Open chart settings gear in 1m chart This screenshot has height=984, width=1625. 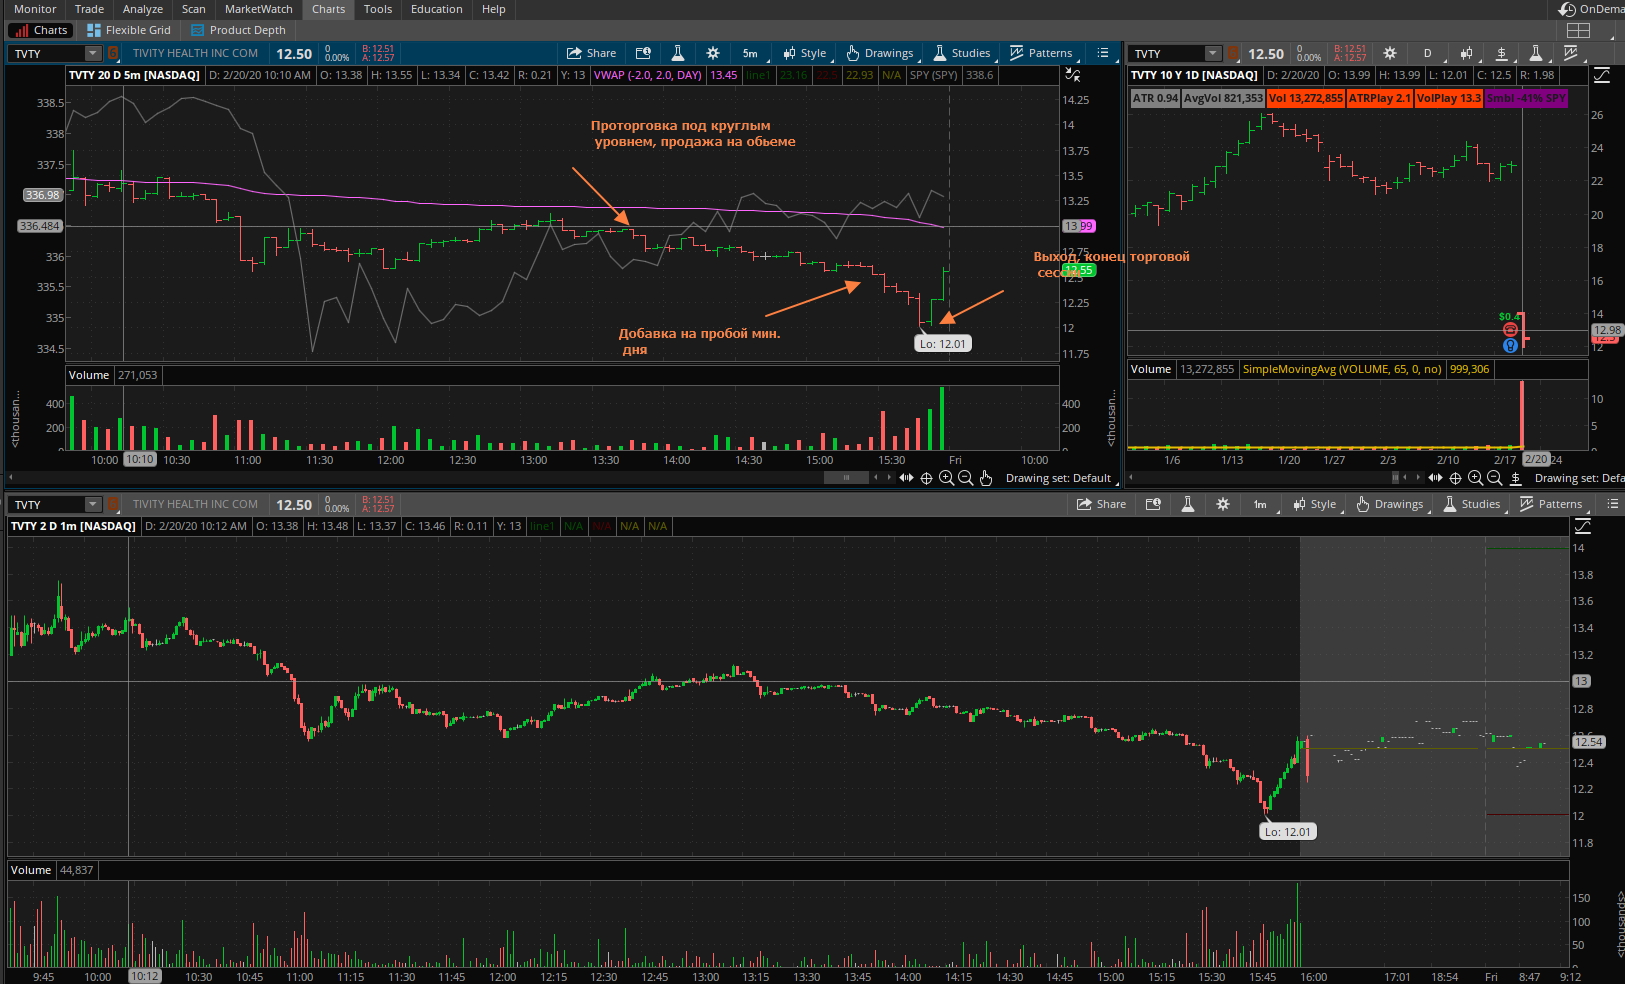[1223, 505]
